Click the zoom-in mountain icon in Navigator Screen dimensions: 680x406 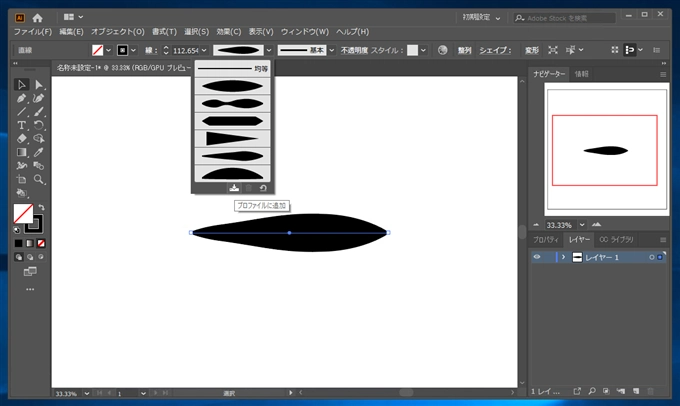pyautogui.click(x=596, y=225)
